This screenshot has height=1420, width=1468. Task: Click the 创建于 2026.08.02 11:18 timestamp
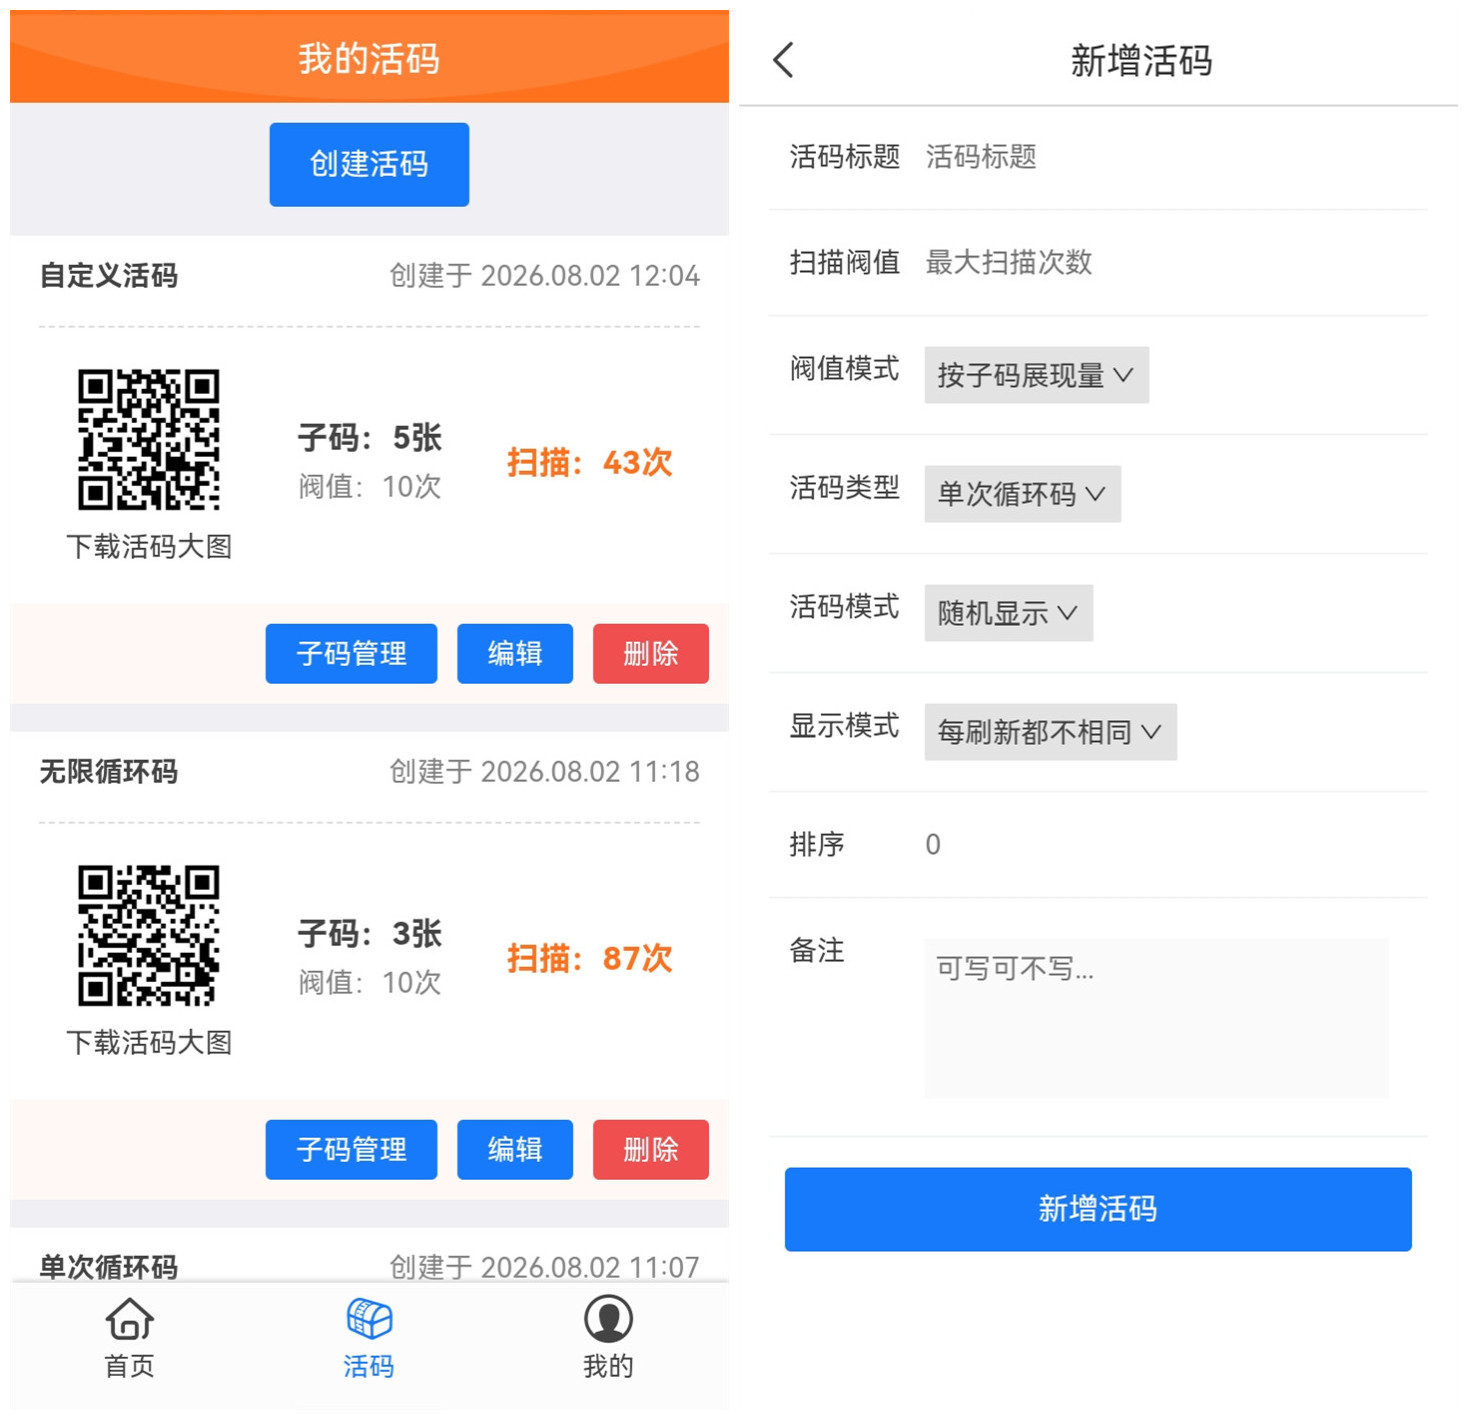(544, 772)
